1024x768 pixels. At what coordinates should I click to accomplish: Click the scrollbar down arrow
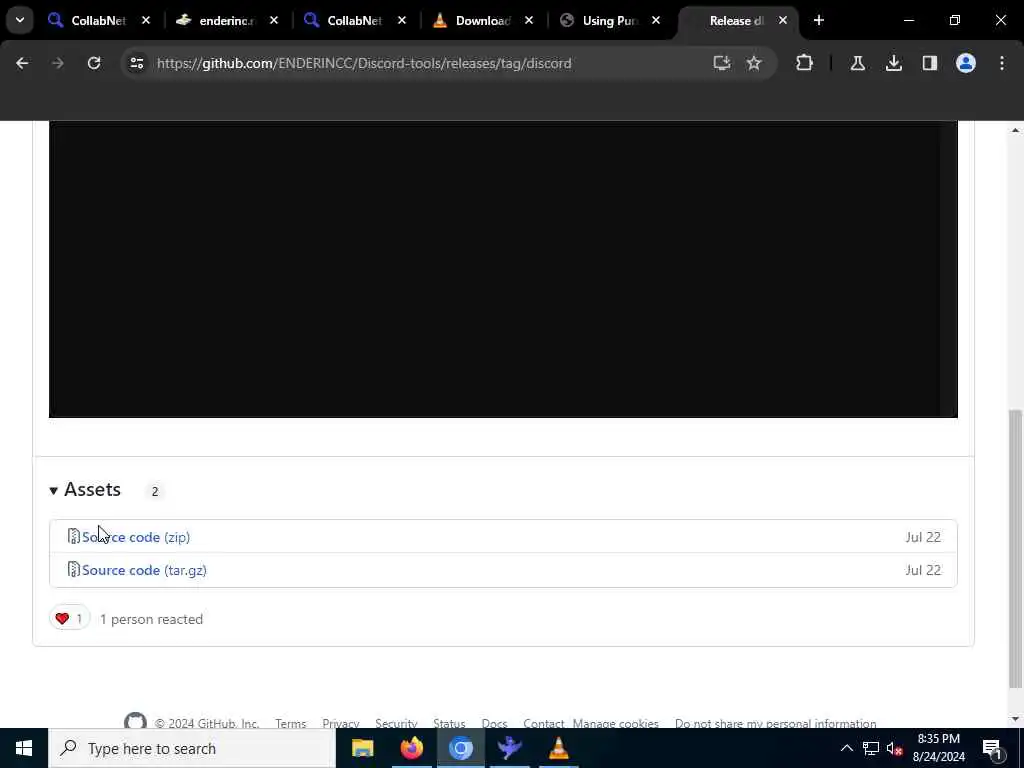click(1015, 719)
